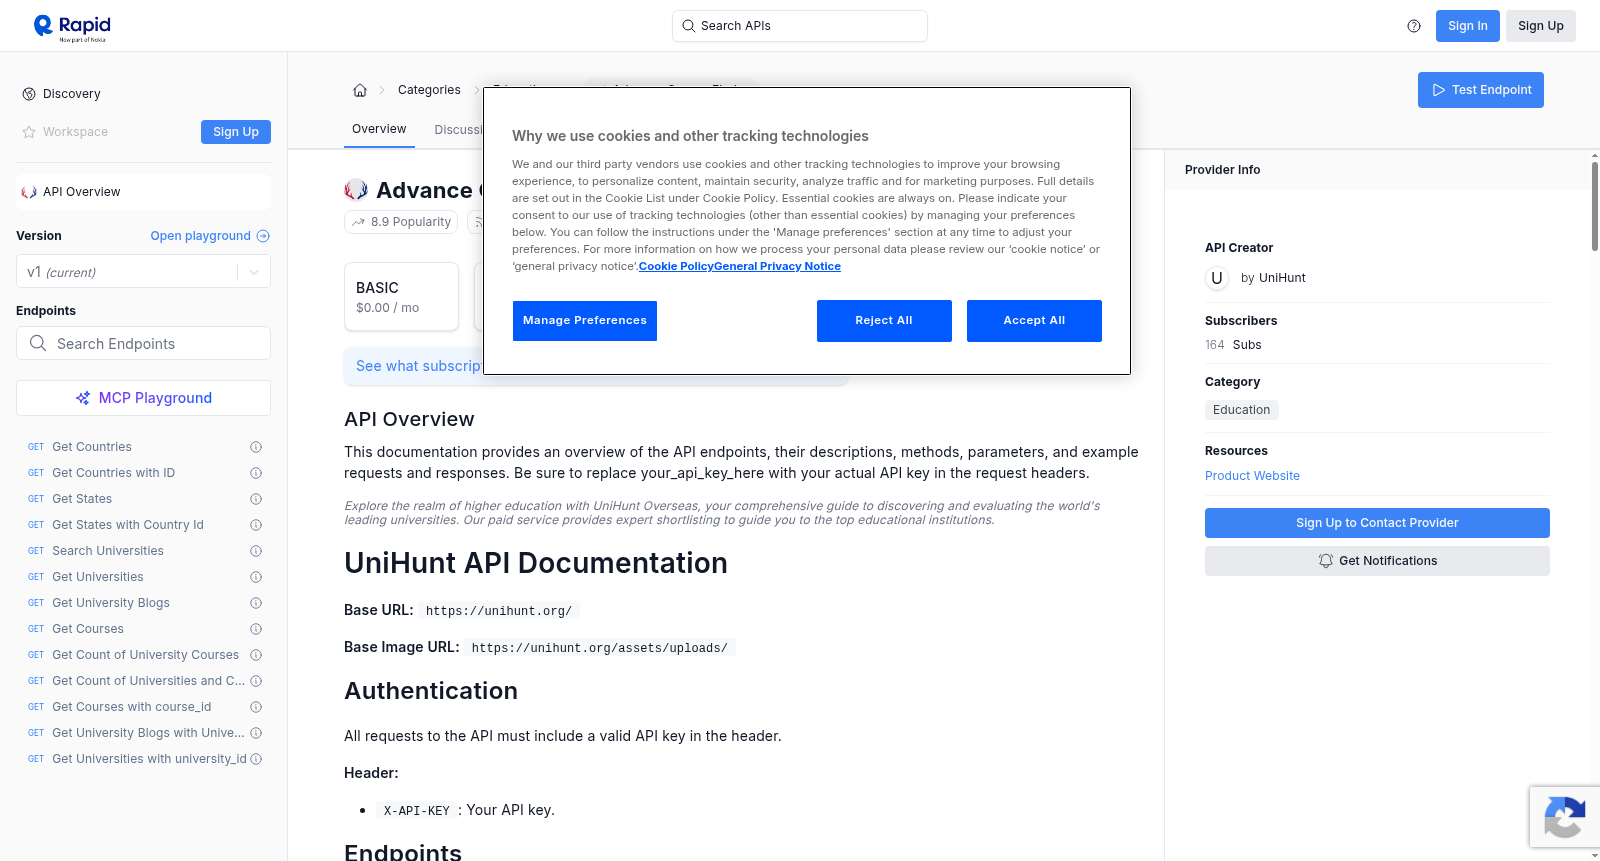Viewport: 1600px width, 861px height.
Task: Click the Education category tag
Action: point(1242,410)
